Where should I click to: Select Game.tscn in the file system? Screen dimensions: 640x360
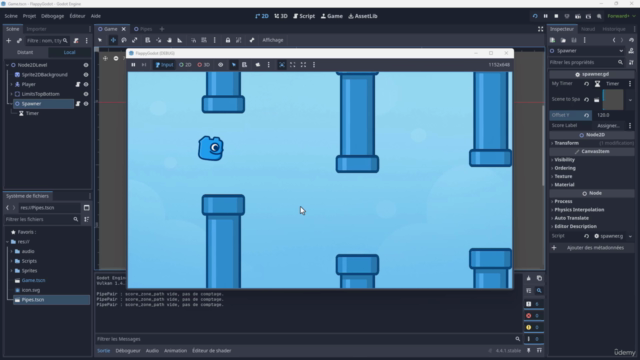point(33,280)
